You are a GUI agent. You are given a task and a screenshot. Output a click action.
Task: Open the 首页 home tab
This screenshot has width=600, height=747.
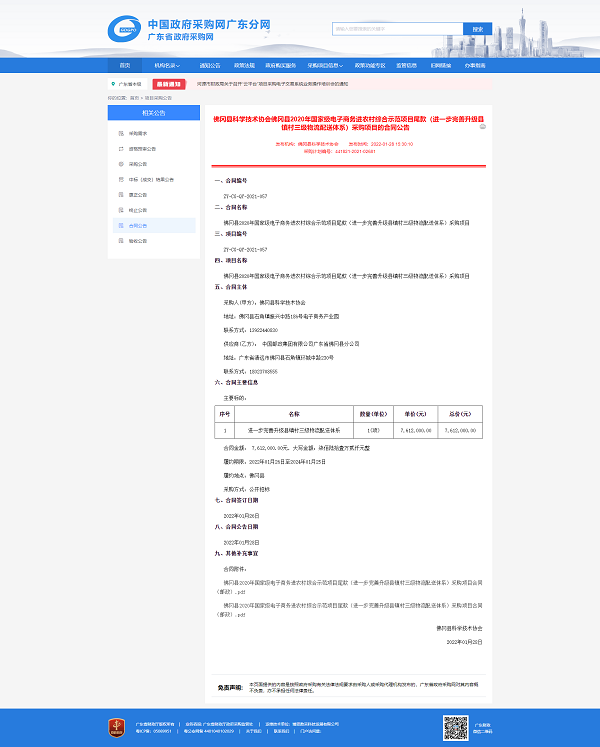tap(124, 66)
